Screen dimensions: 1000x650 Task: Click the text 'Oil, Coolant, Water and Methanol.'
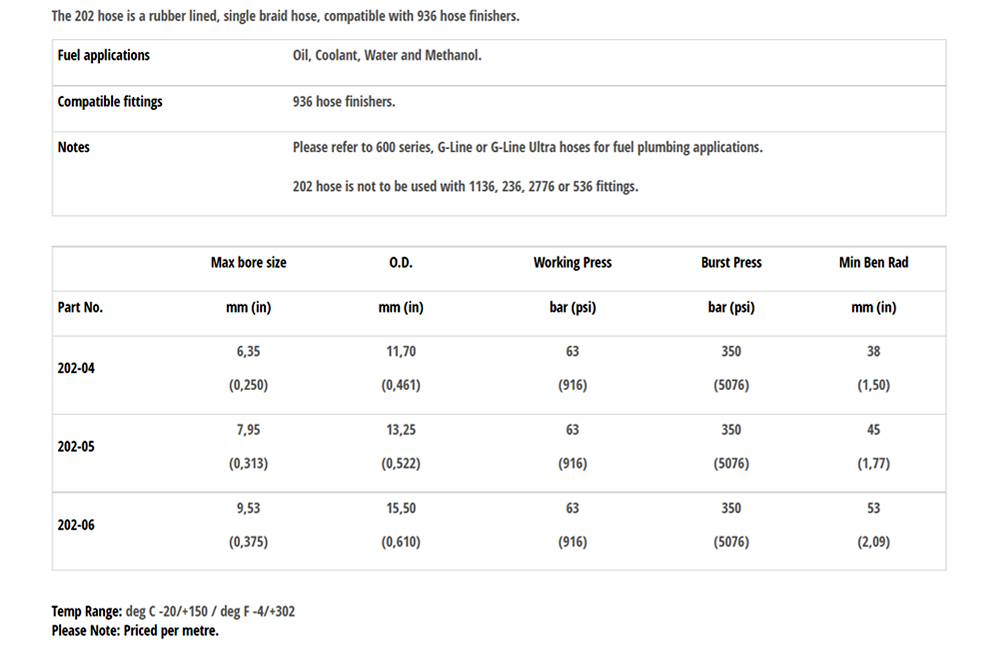point(386,55)
